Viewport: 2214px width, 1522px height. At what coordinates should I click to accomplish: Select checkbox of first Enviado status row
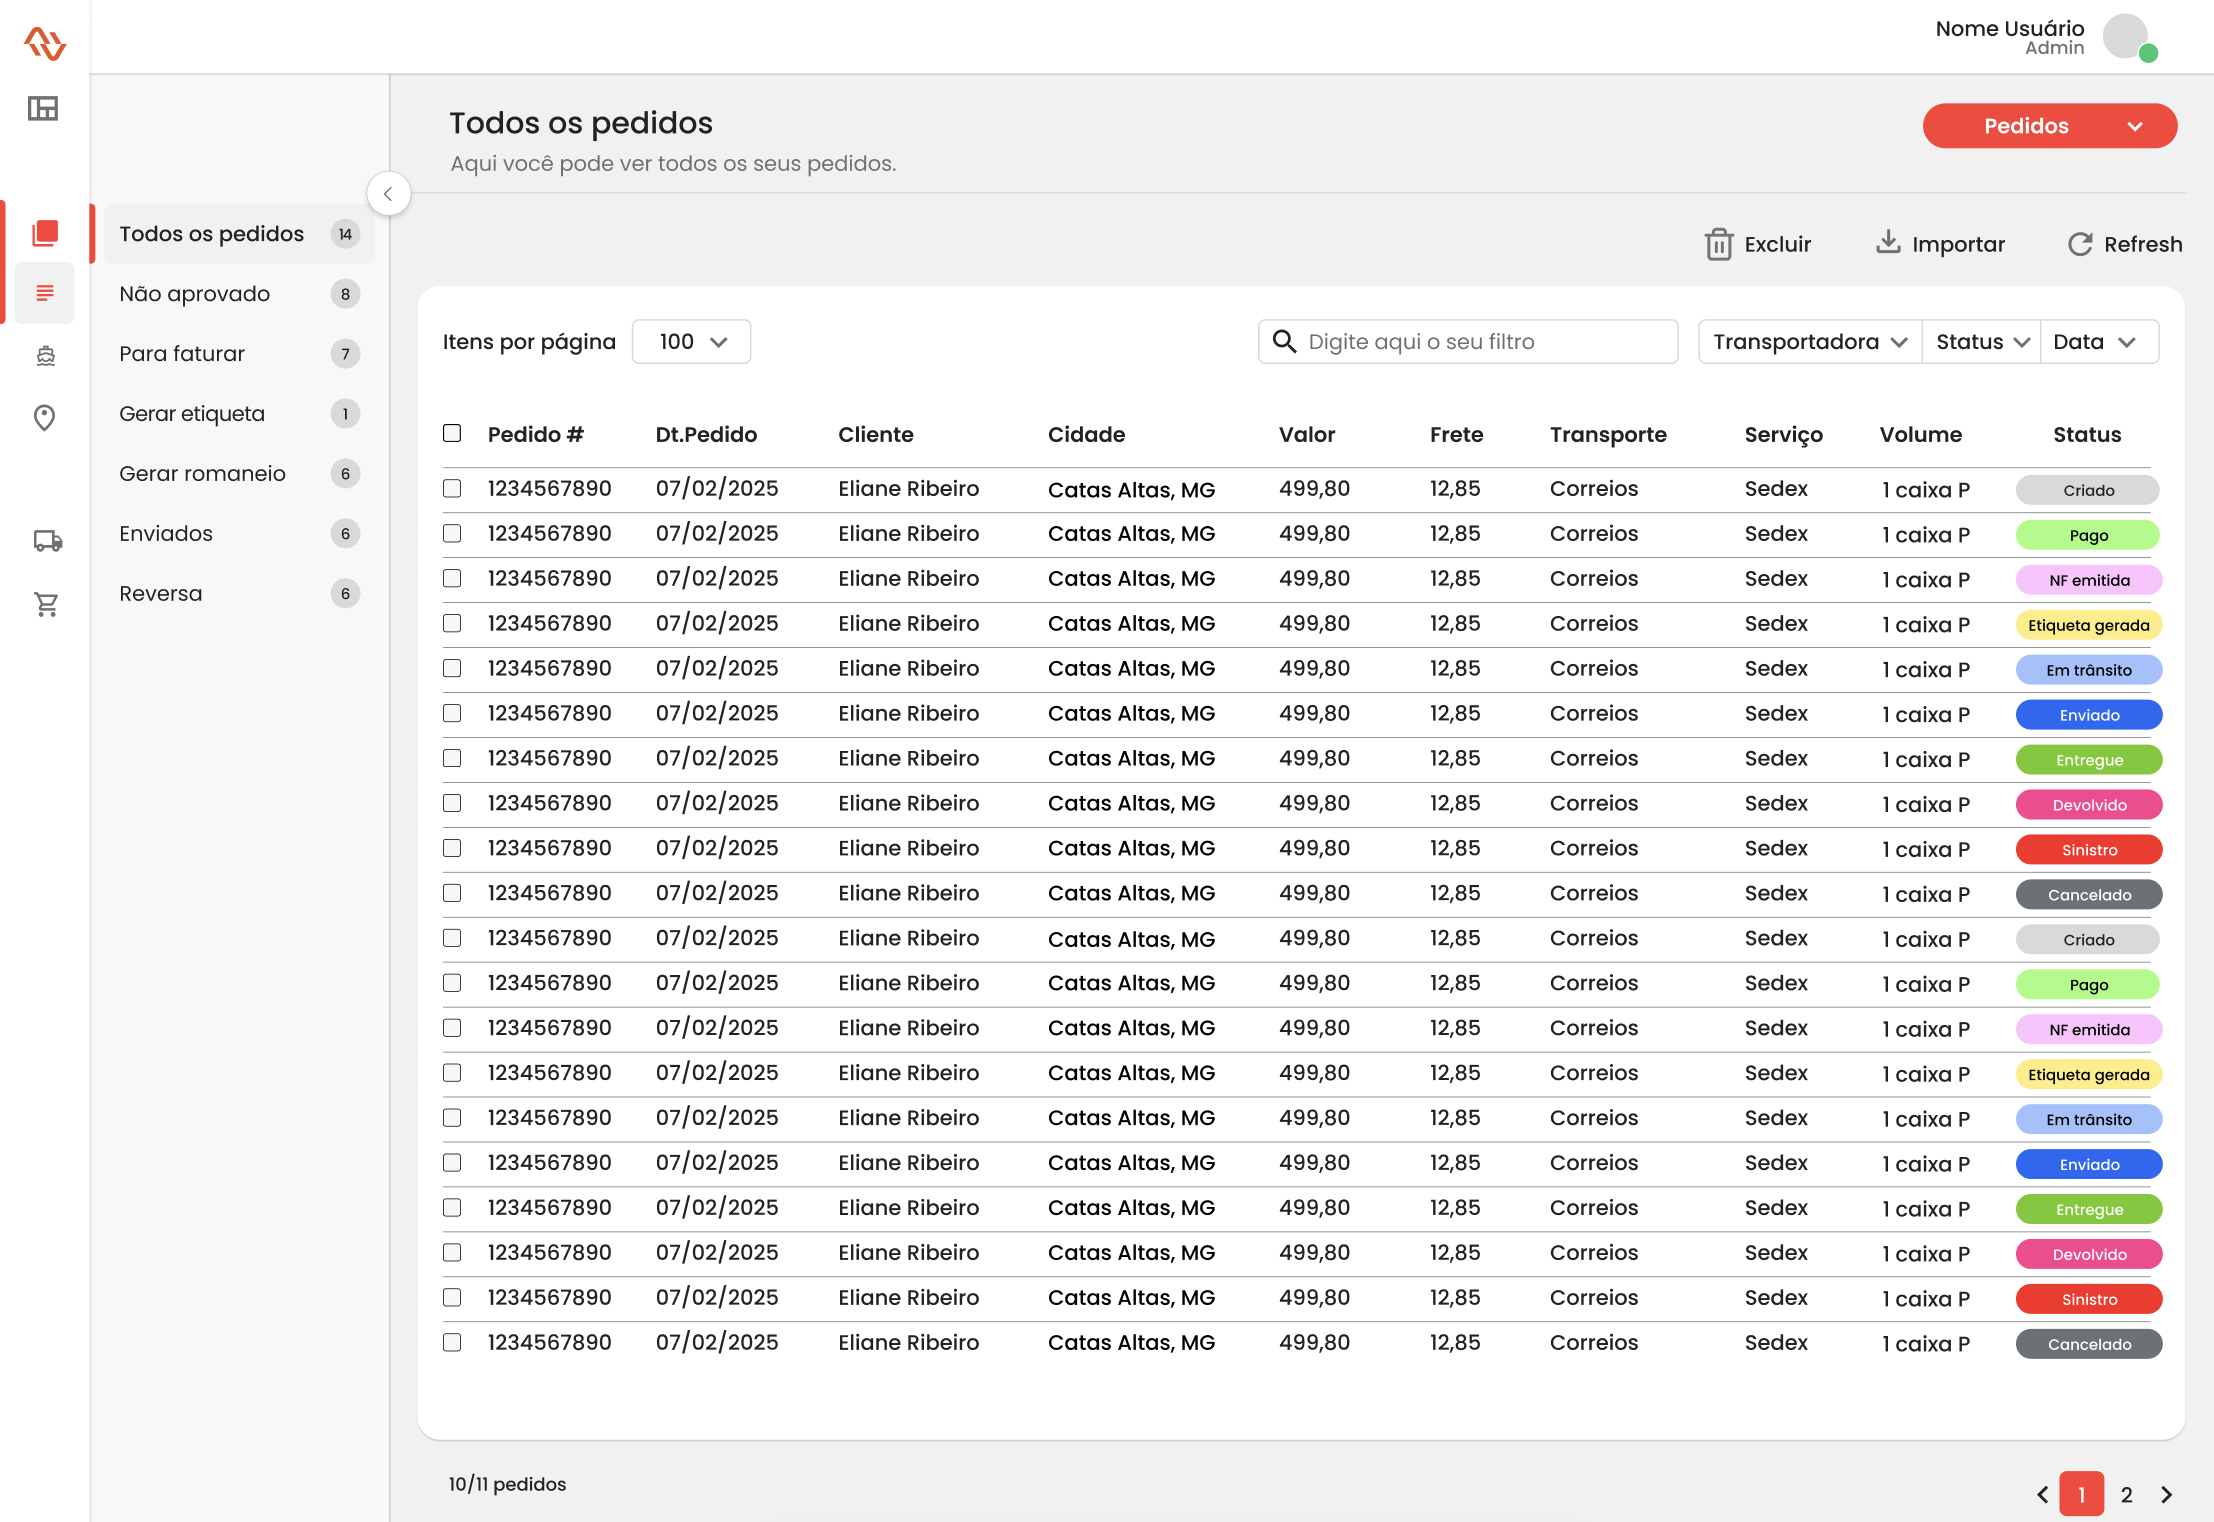pos(452,713)
